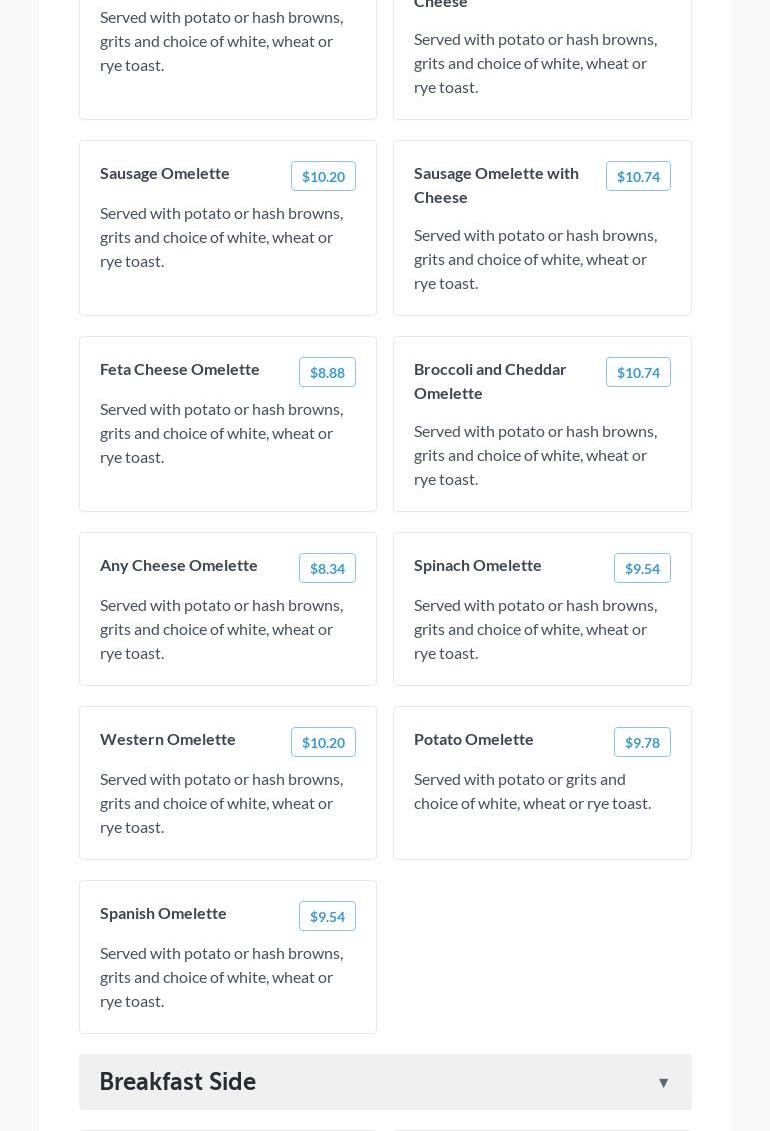Choose the Western Omelette $10.20 price
Viewport: 770px width, 1131px height.
point(323,742)
